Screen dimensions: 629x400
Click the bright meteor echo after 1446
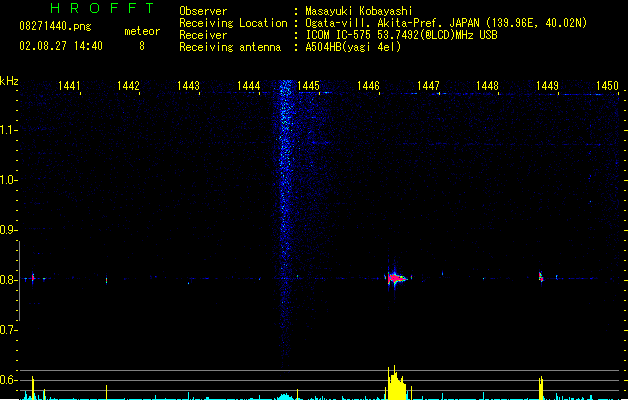pos(397,278)
